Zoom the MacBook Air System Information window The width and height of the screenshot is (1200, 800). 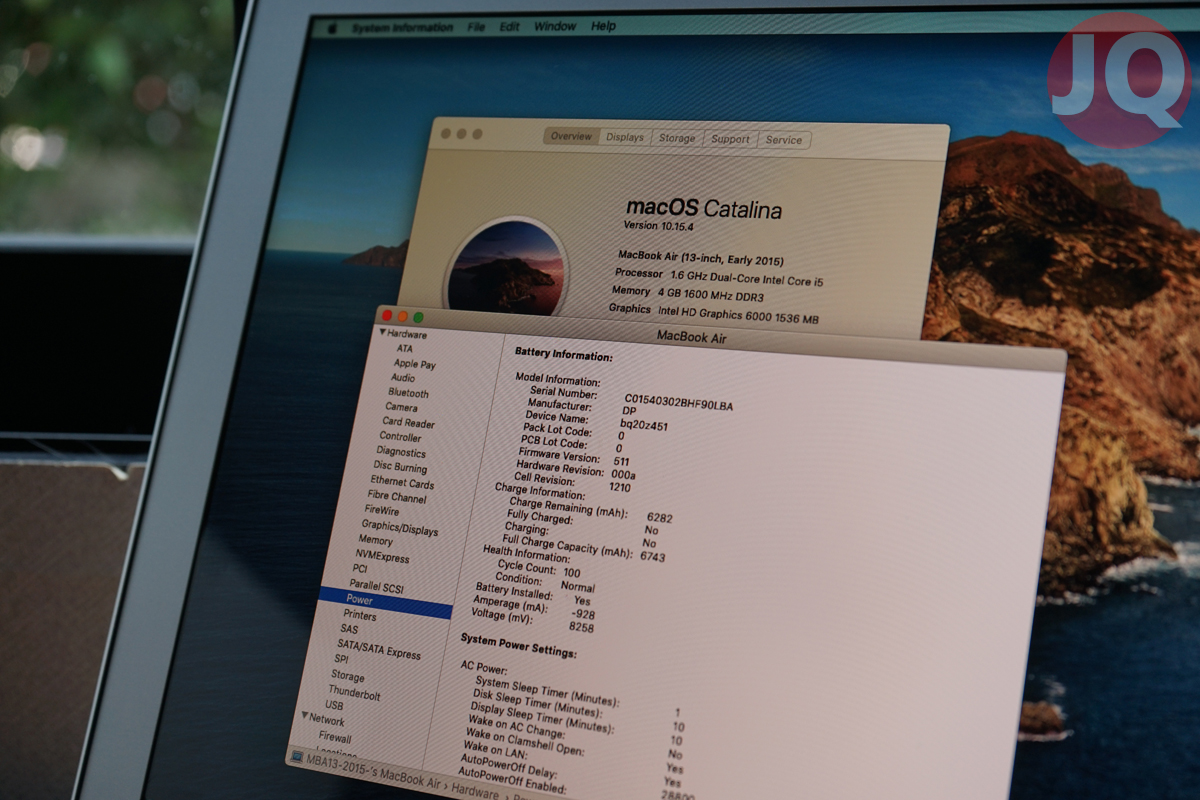coord(418,317)
